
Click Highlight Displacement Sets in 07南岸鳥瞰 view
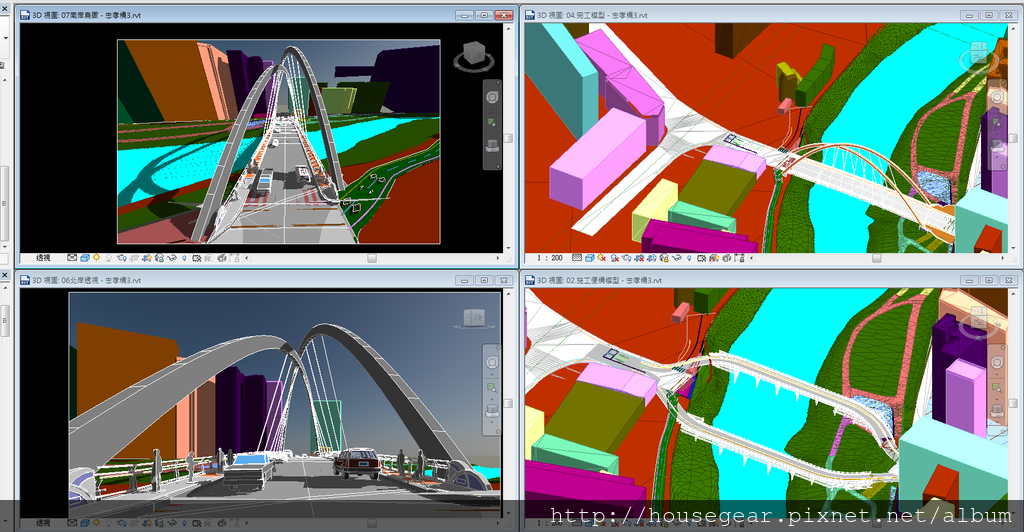click(221, 258)
